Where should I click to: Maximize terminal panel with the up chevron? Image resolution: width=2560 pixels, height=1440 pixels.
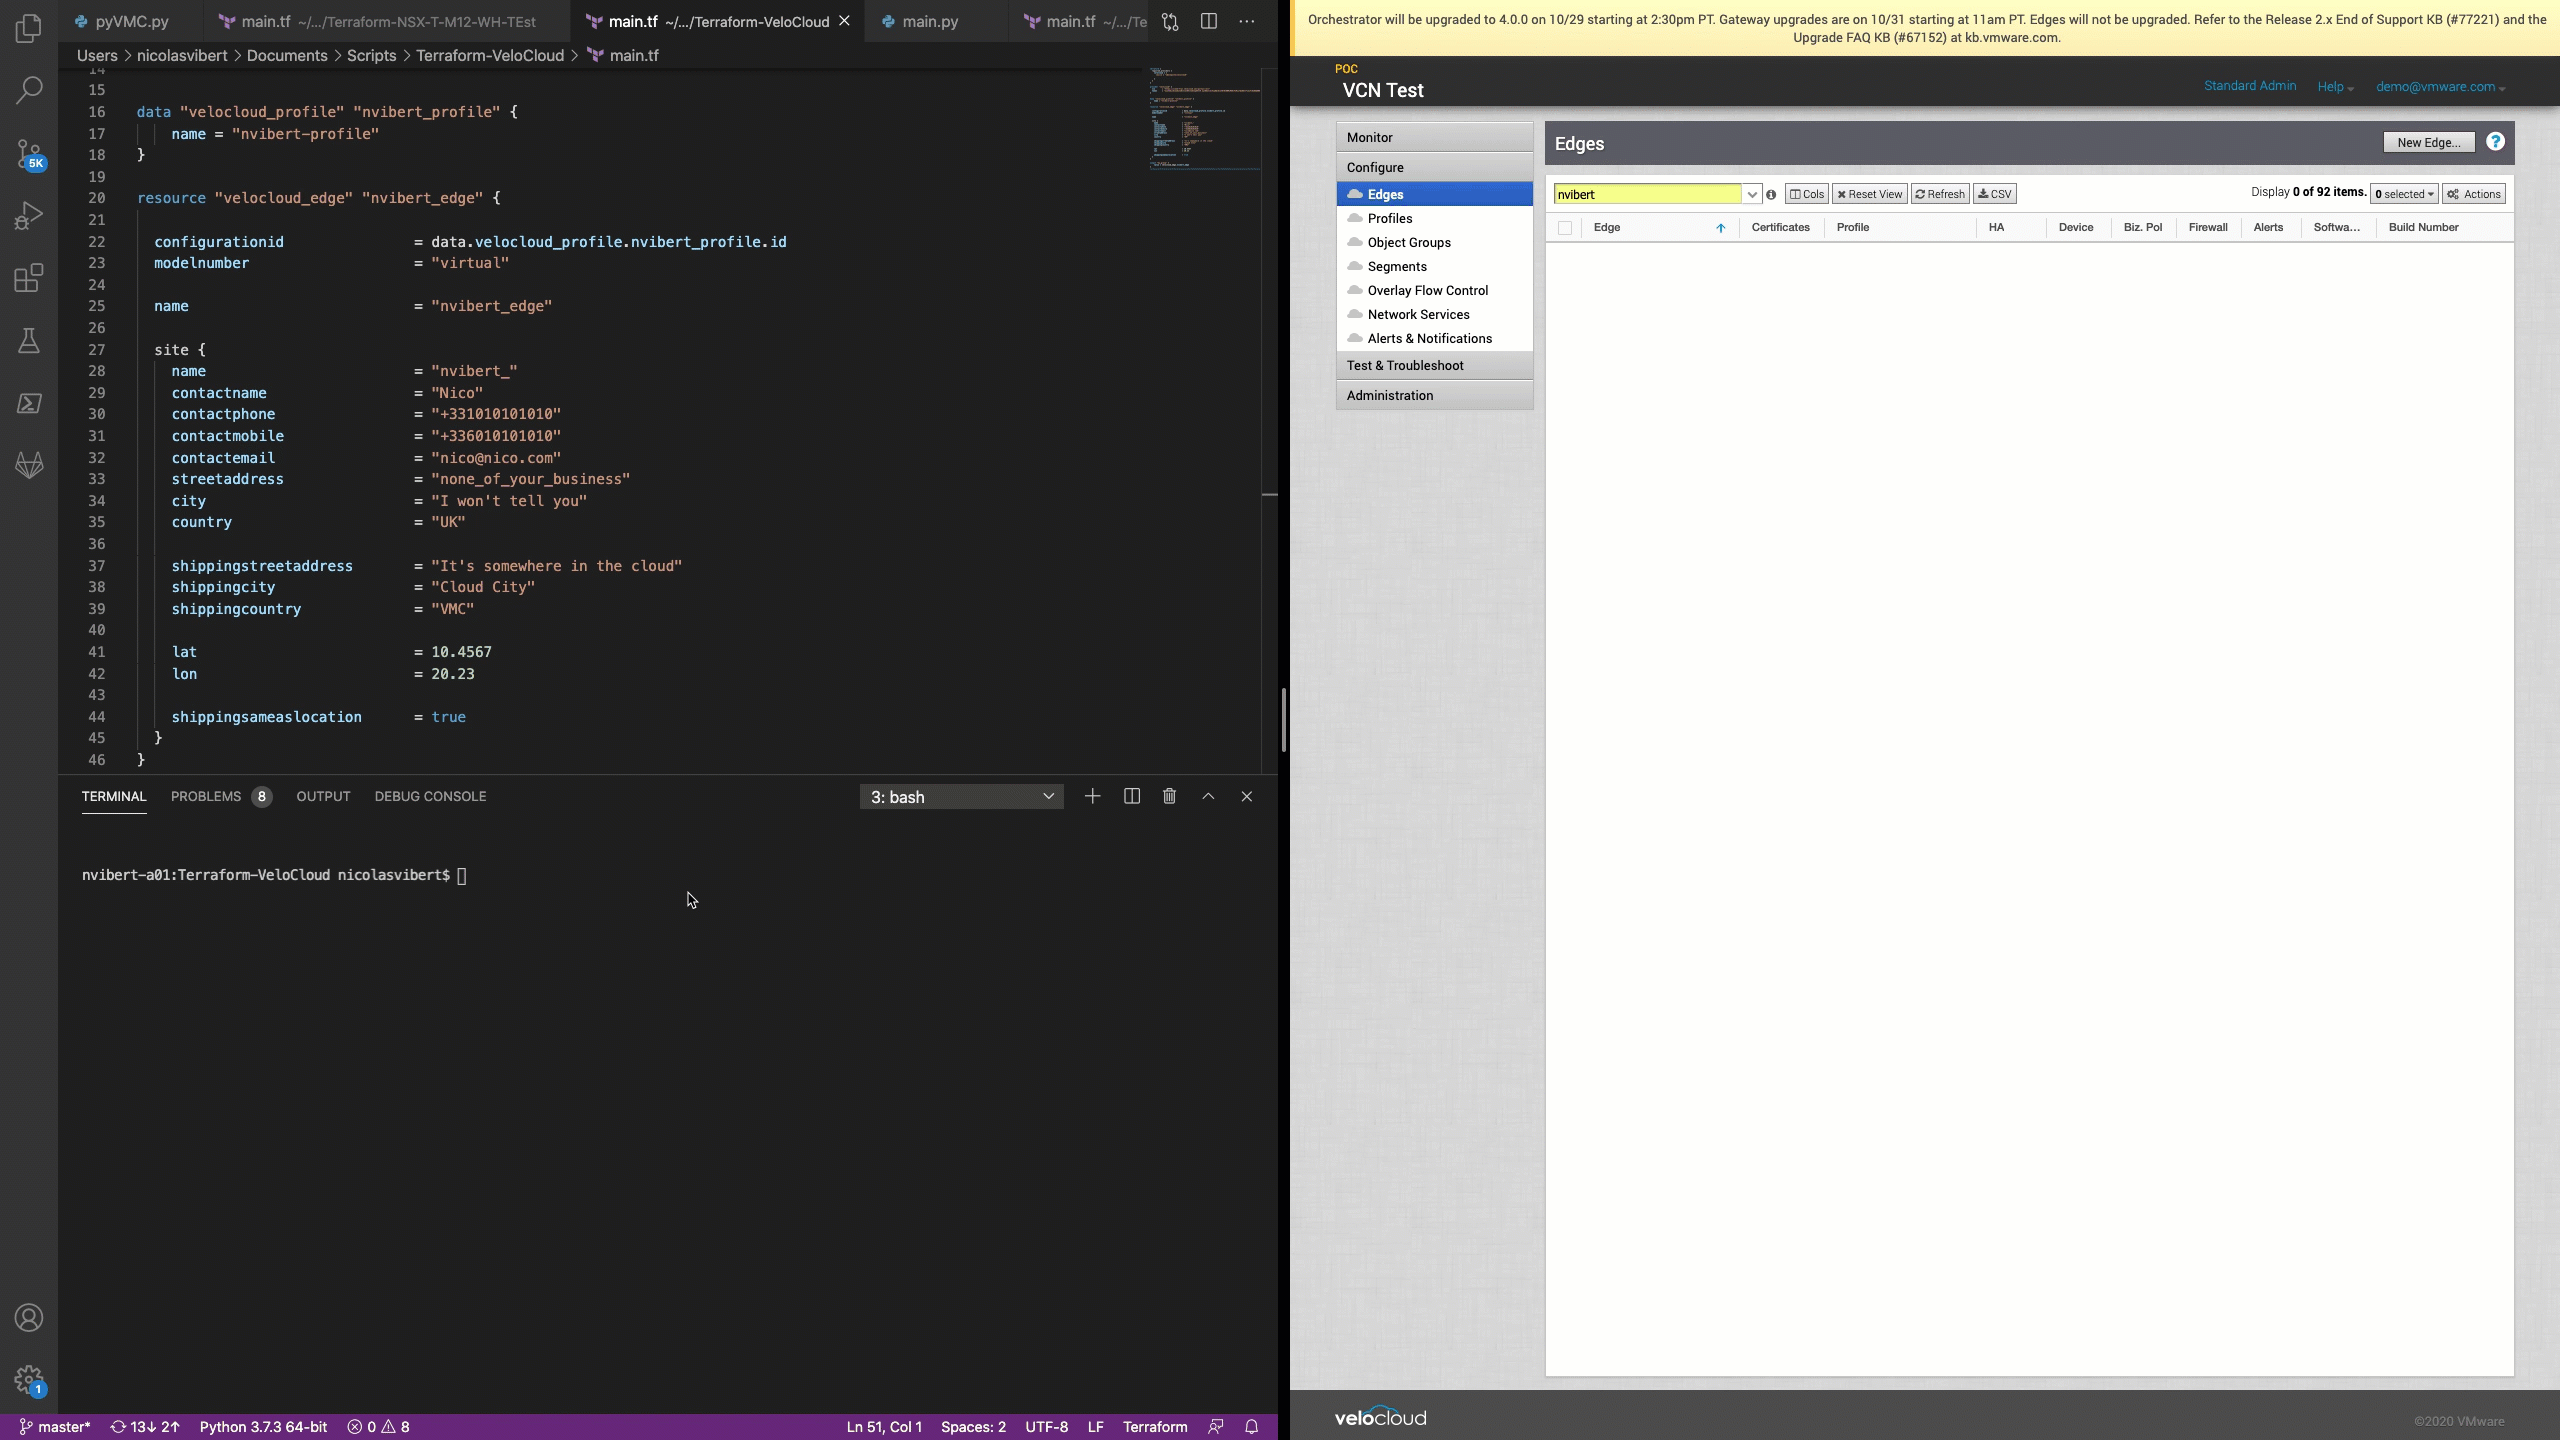coord(1208,796)
